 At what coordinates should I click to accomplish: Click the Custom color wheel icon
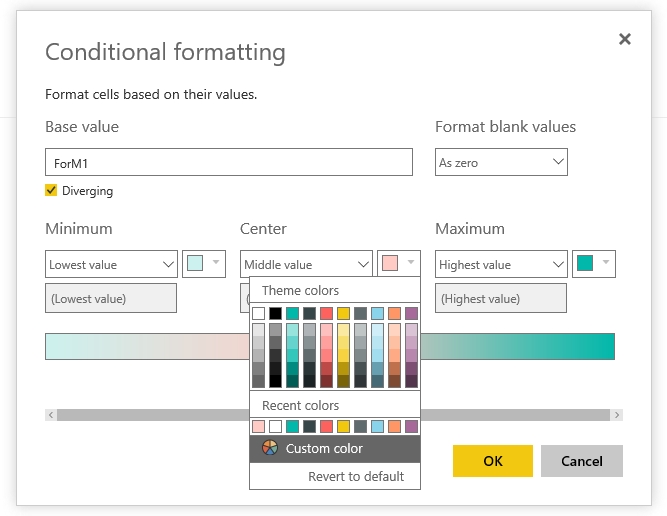tap(270, 448)
